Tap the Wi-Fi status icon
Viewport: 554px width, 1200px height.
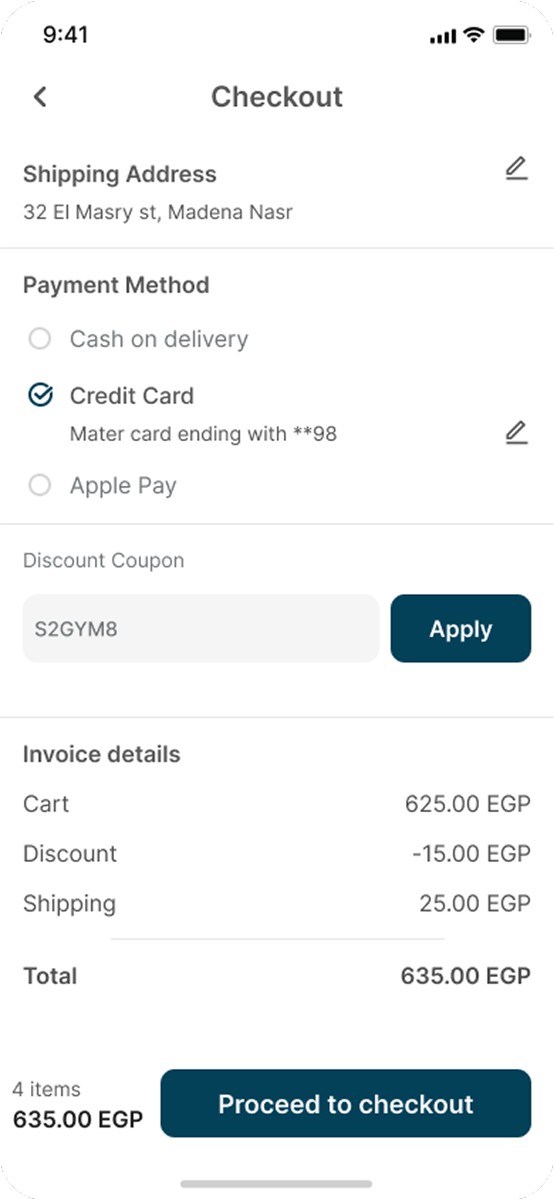point(473,35)
